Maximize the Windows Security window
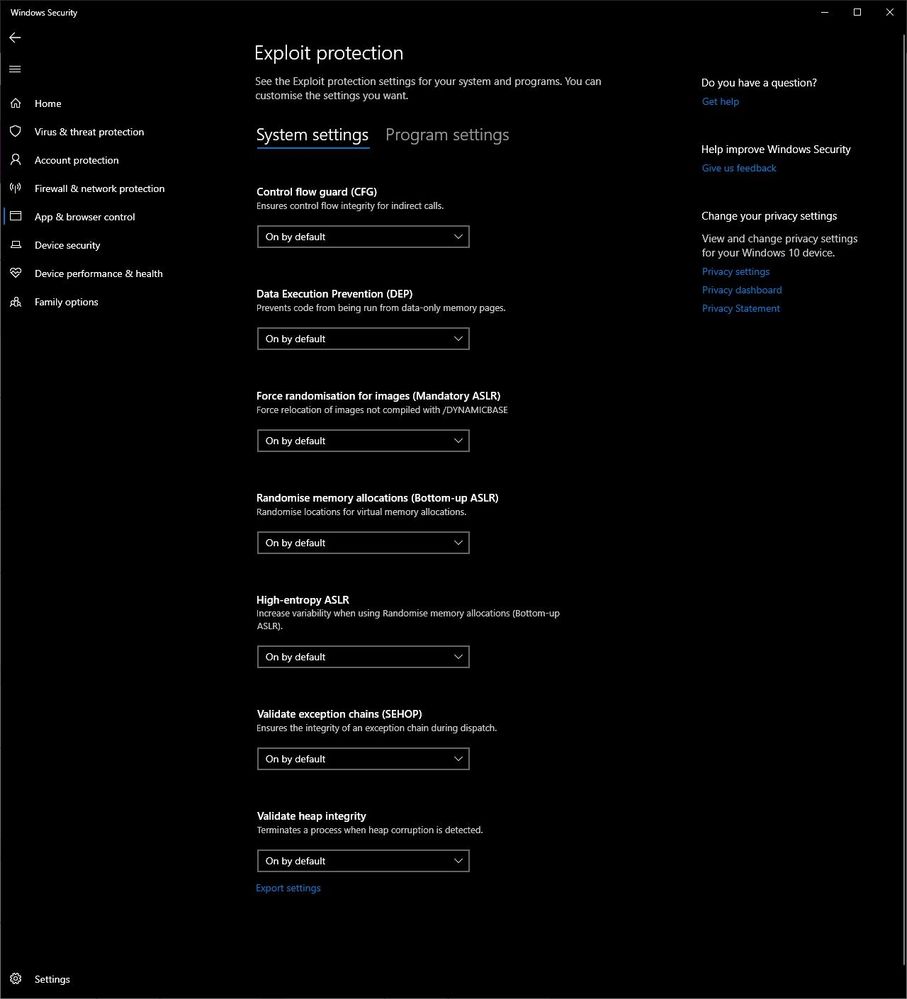 (857, 12)
